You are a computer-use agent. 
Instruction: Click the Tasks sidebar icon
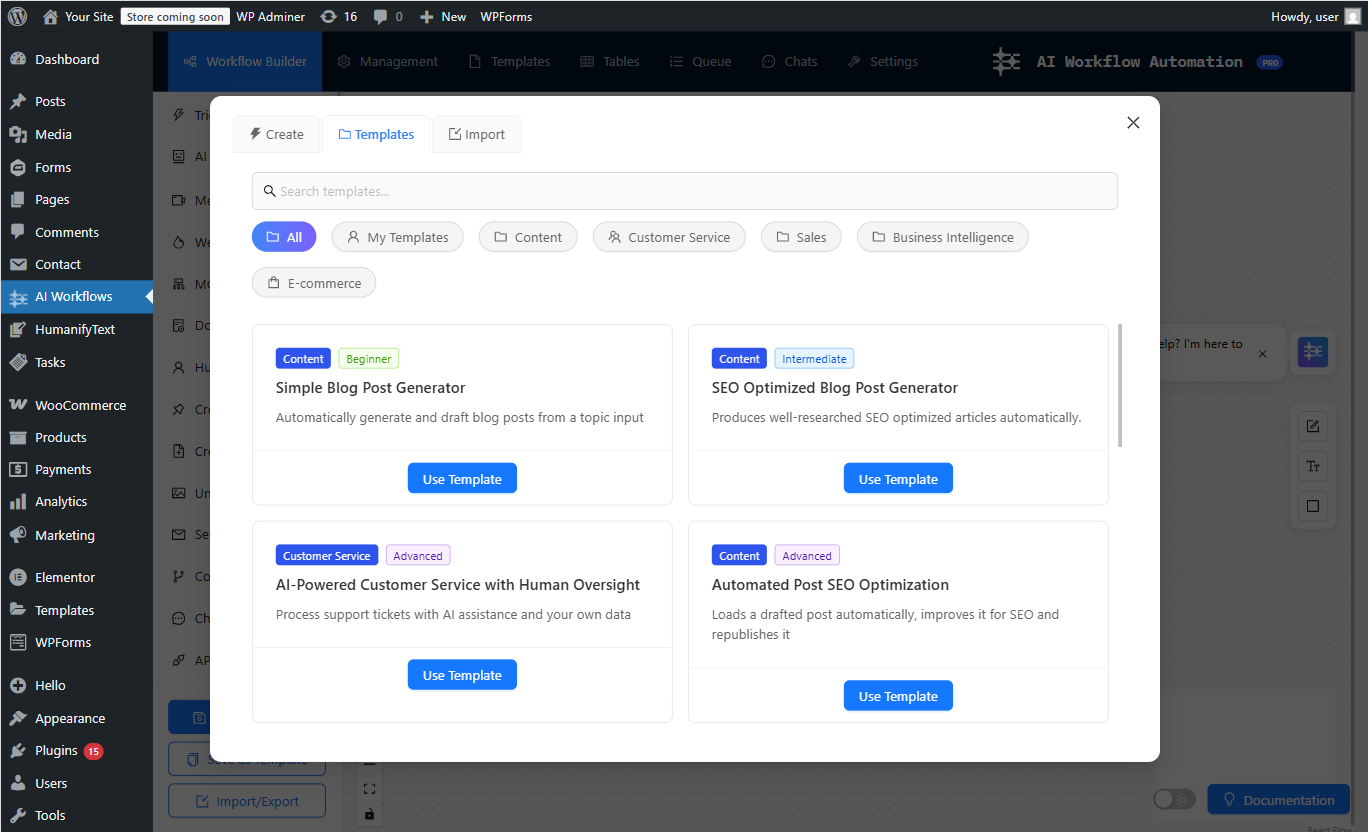pos(18,362)
